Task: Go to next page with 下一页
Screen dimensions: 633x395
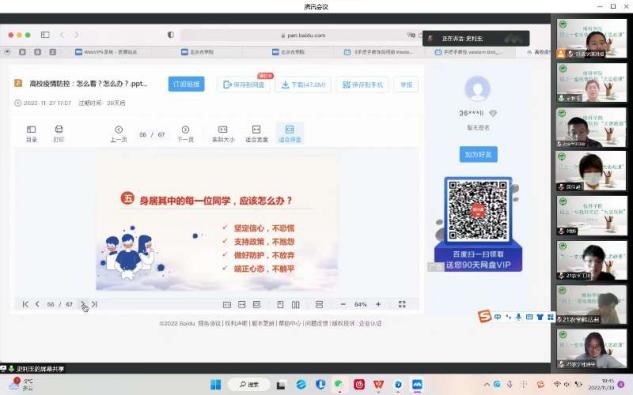Action: [x=185, y=133]
